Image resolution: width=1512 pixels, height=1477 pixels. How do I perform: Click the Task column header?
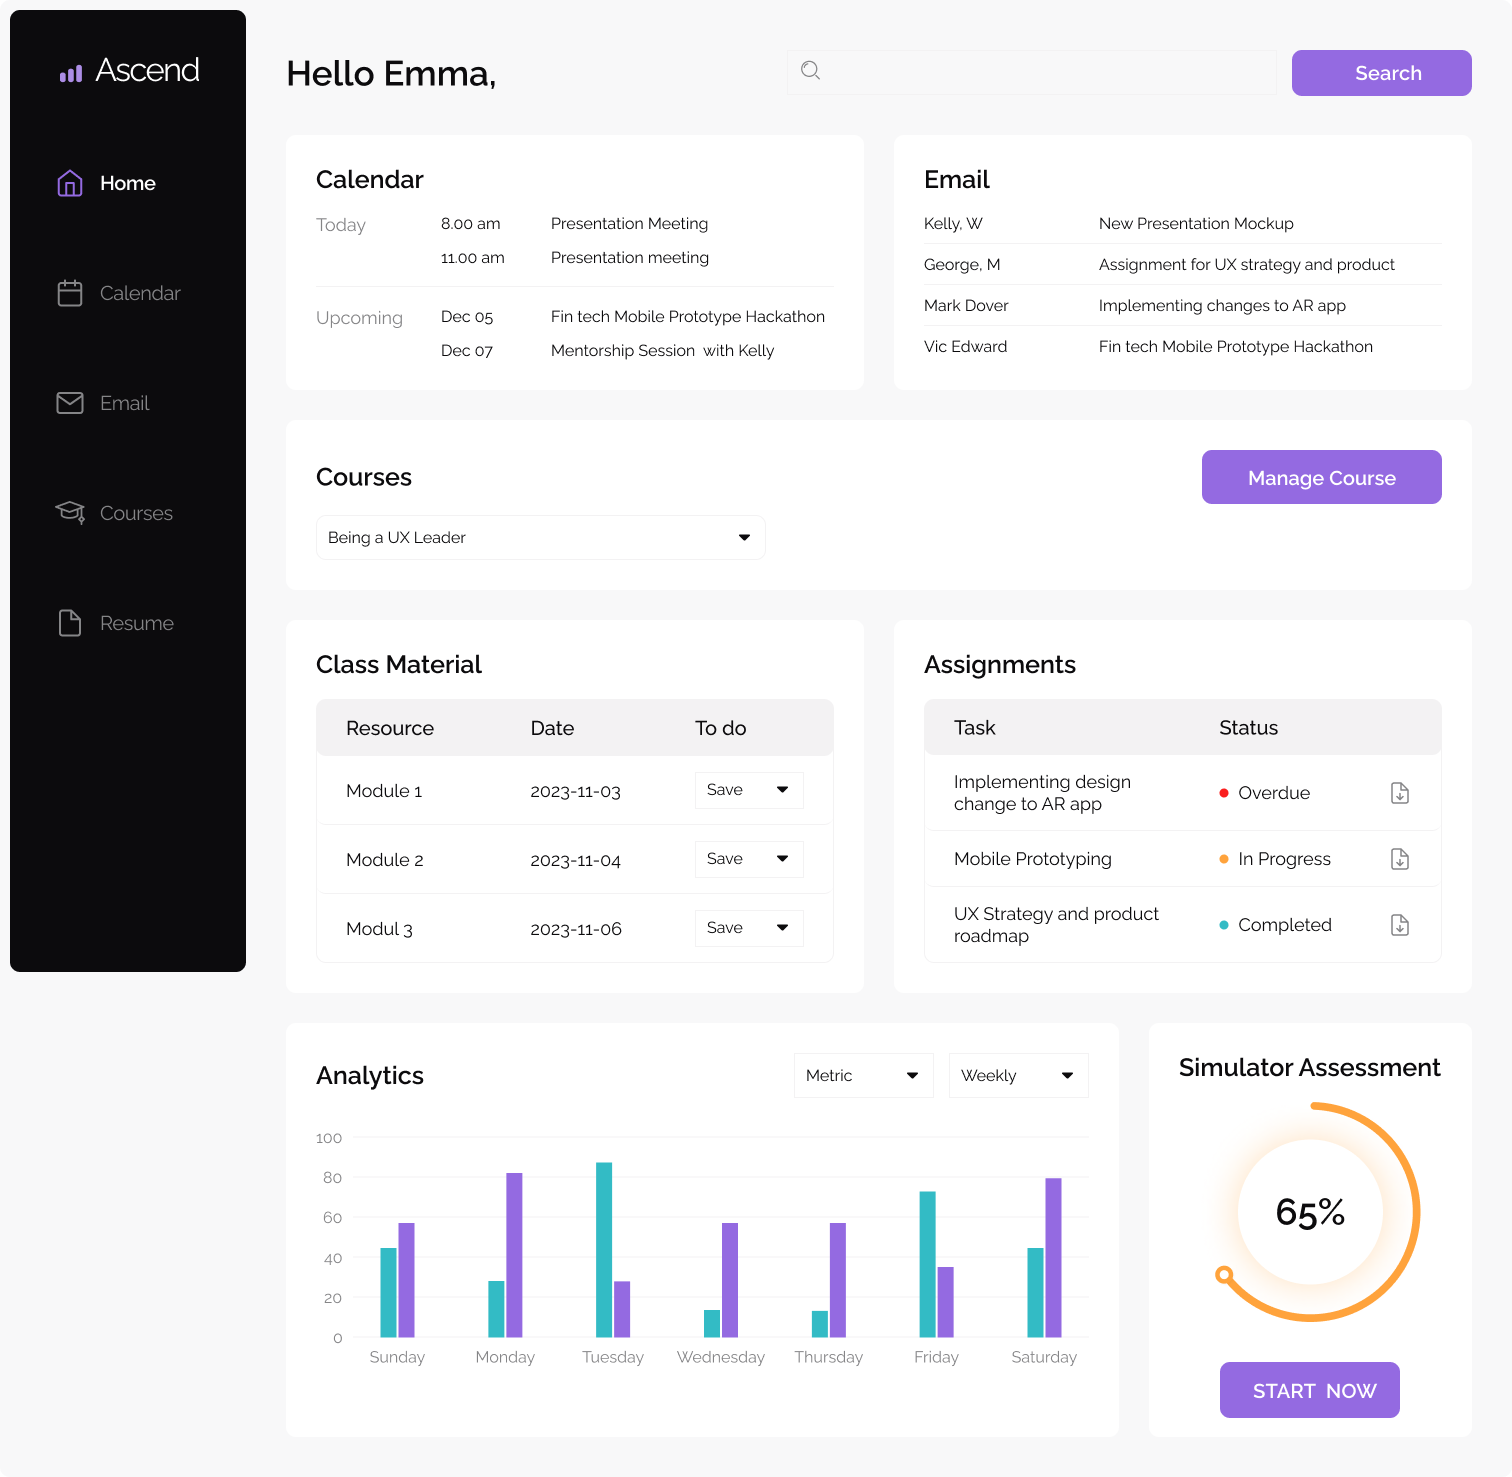click(975, 728)
